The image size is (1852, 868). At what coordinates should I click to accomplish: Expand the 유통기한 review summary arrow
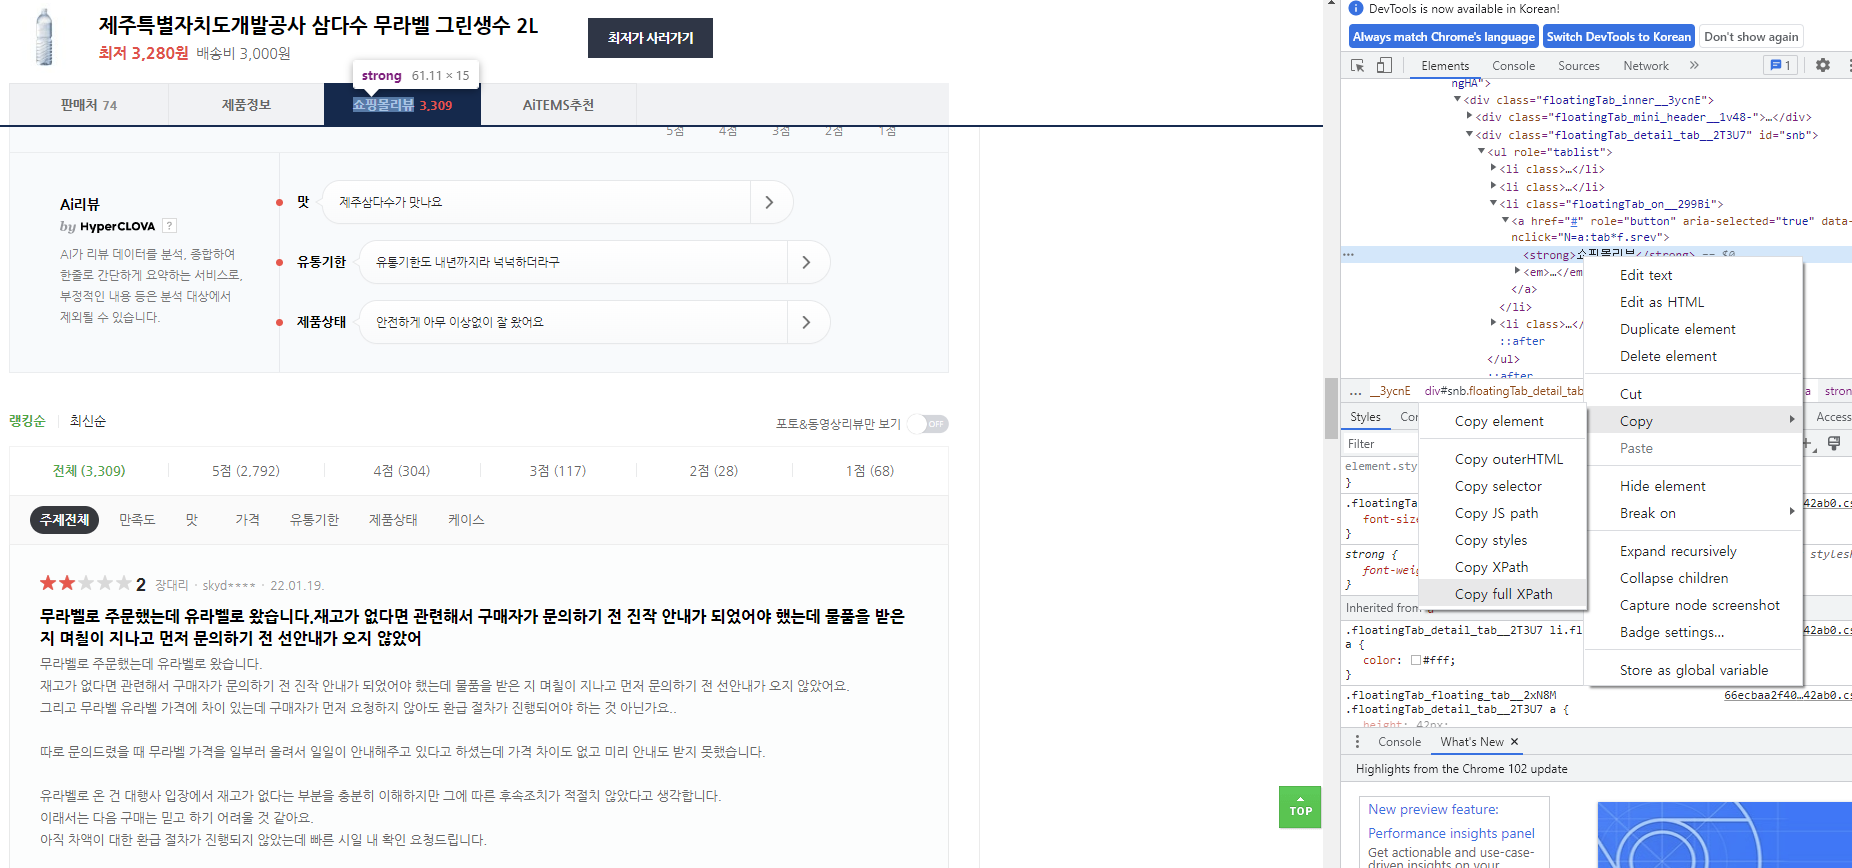point(806,262)
